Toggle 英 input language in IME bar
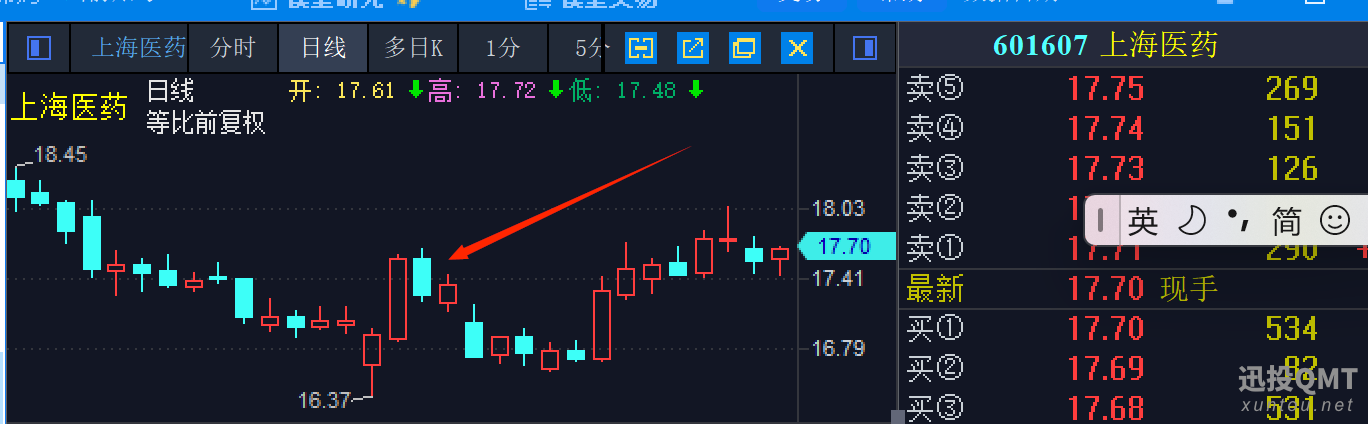Viewport: 1368px width, 424px height. tap(1142, 221)
